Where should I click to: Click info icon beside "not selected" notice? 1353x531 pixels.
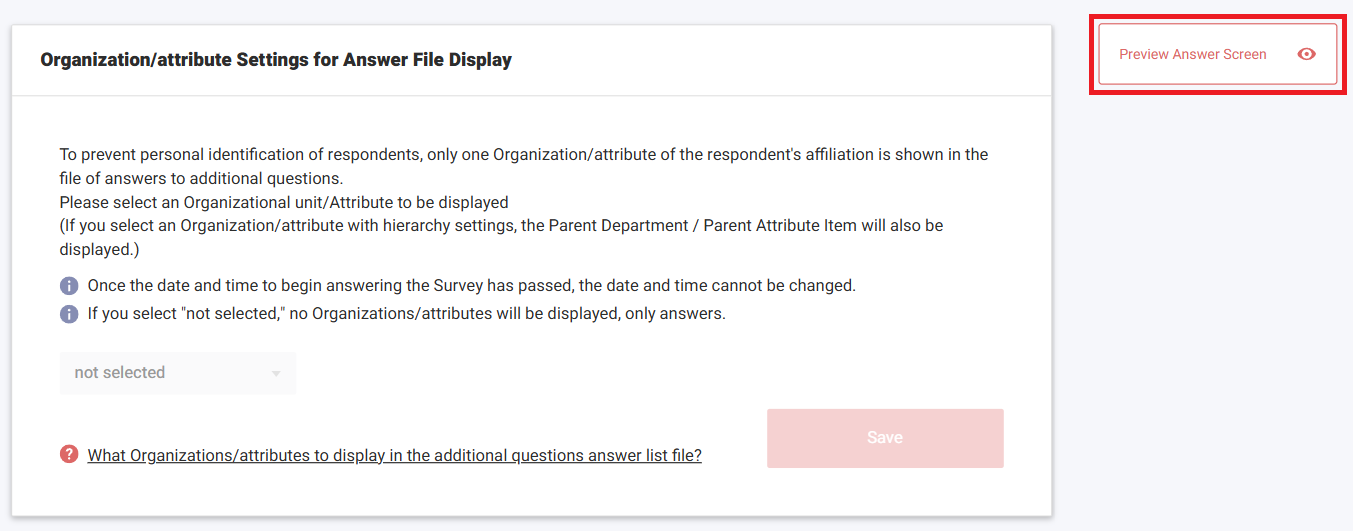click(x=69, y=314)
